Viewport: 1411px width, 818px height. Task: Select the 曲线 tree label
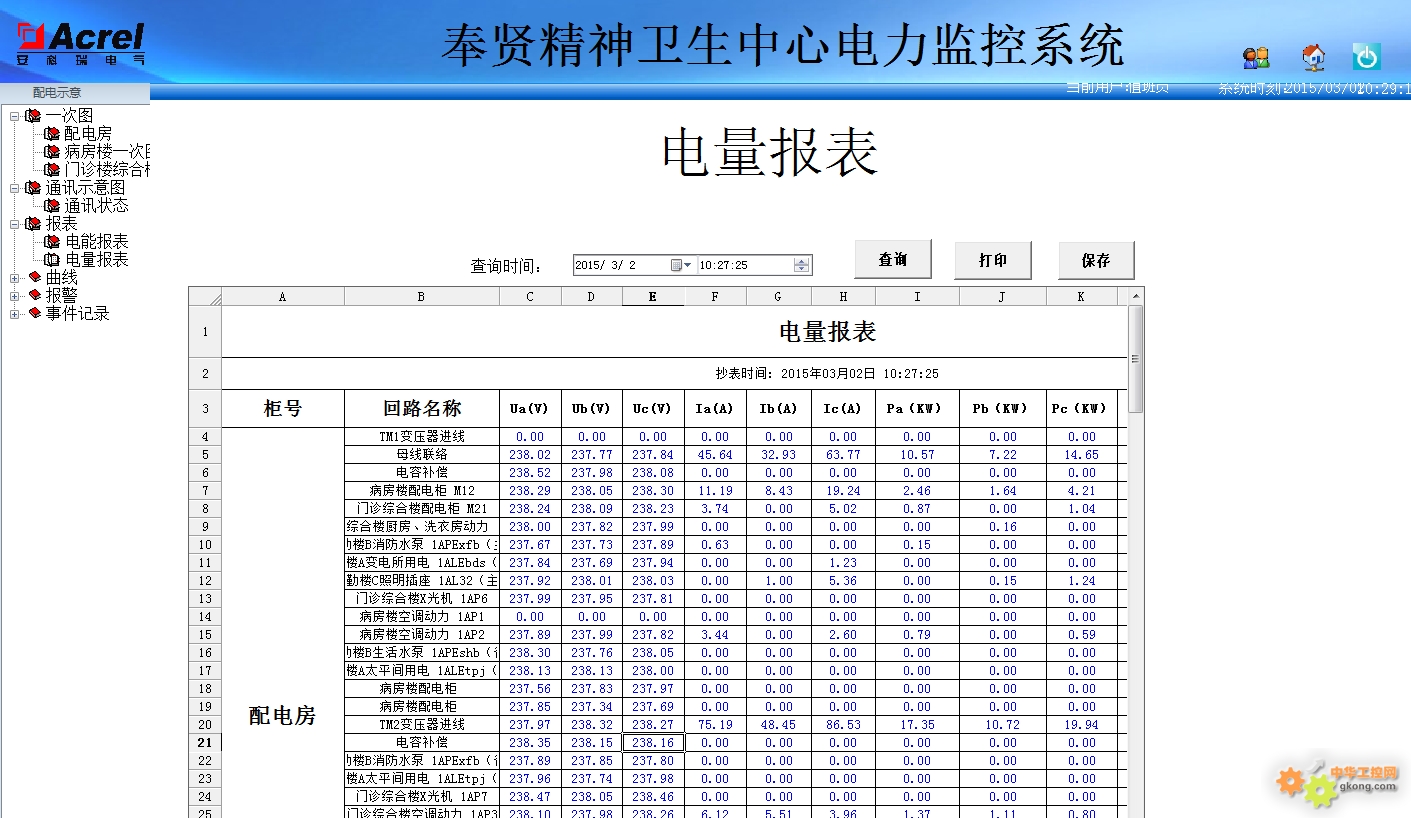(x=61, y=277)
